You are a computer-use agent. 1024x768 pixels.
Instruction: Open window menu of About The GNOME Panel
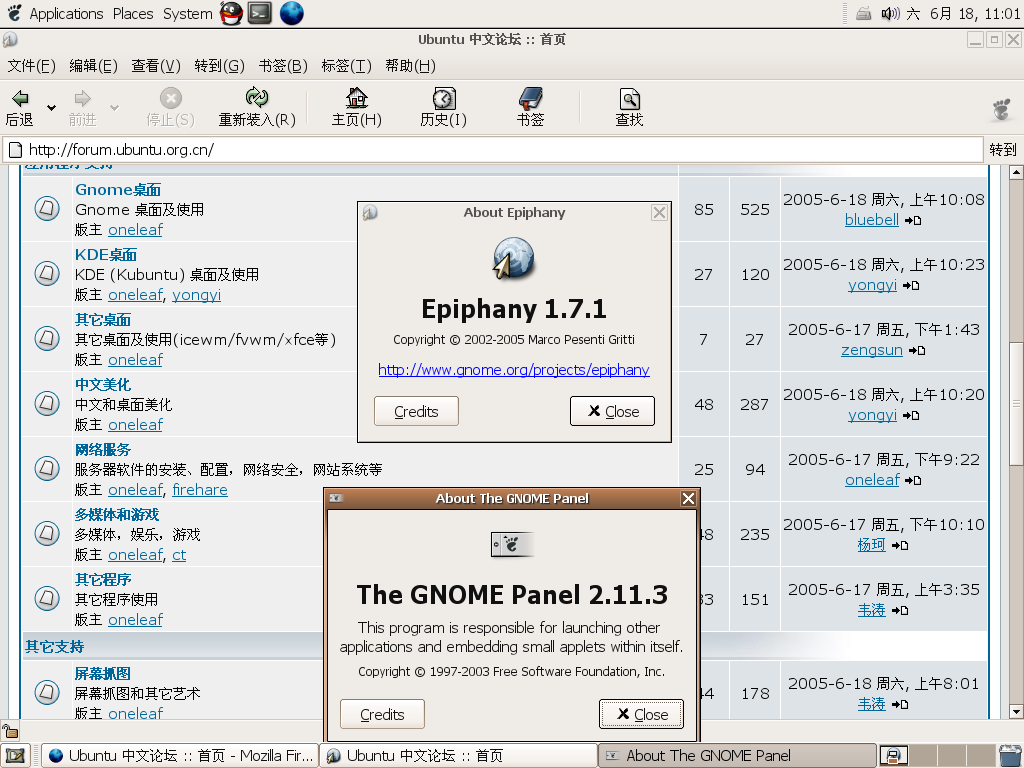click(x=336, y=498)
